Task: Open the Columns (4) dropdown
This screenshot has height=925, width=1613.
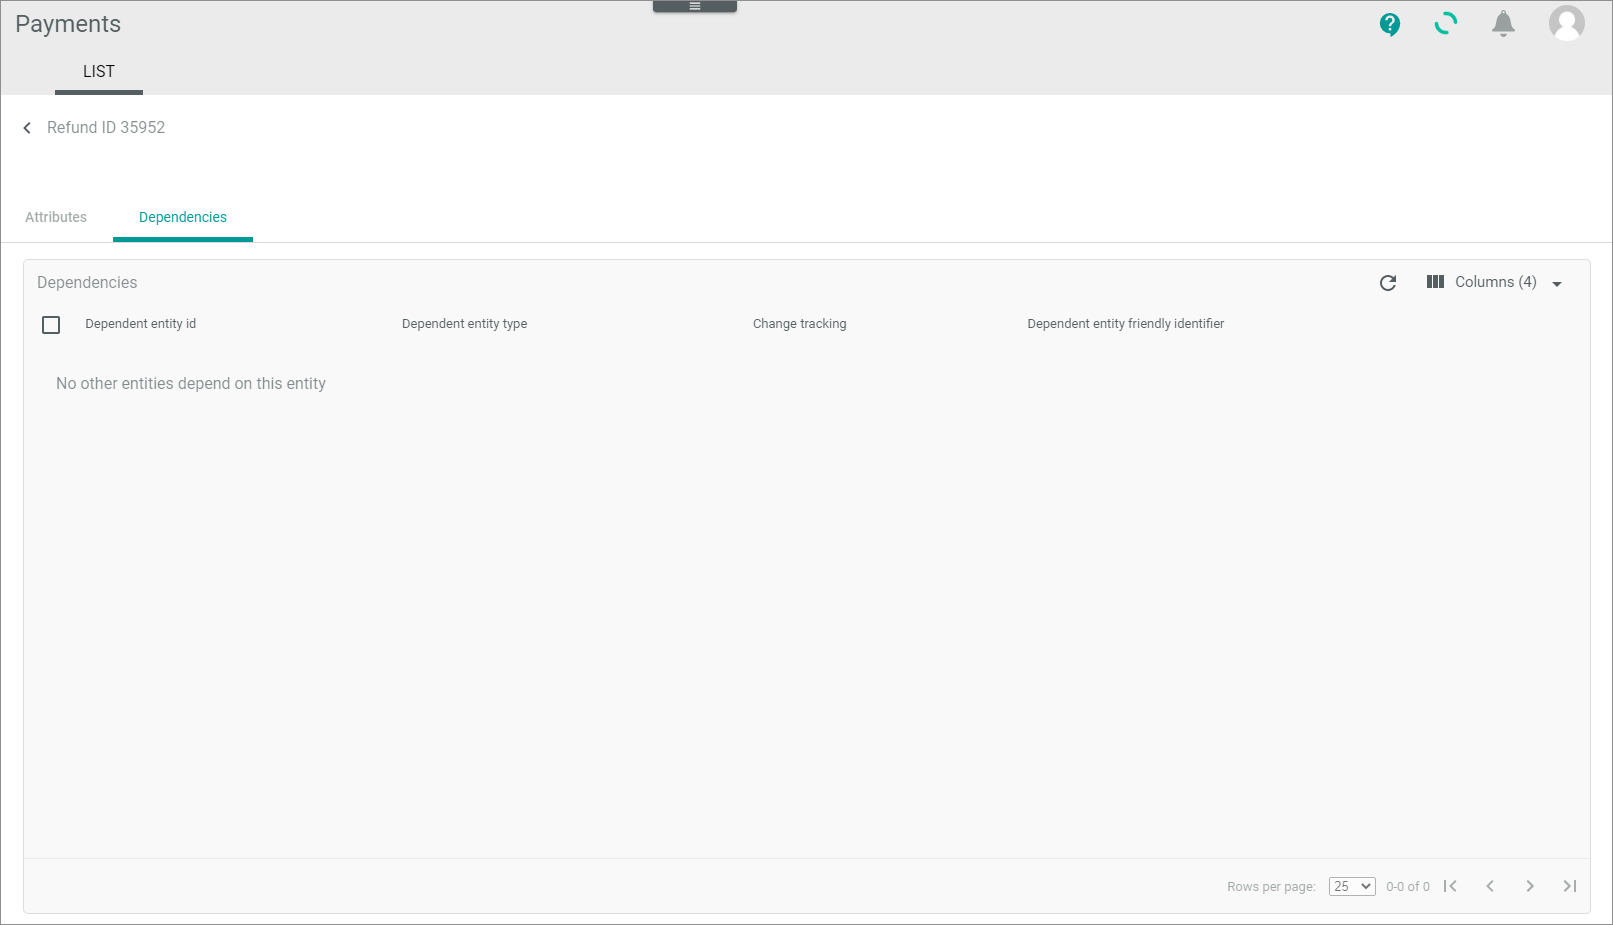Action: [x=1495, y=282]
